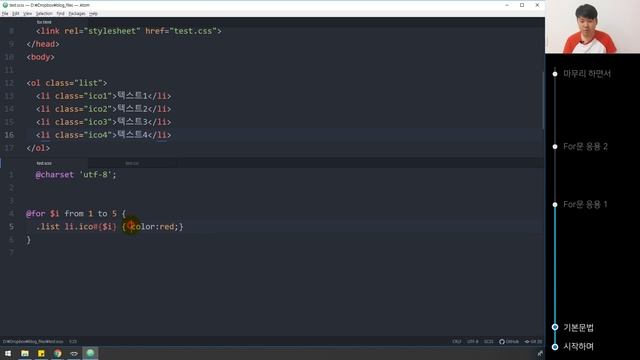640x360 pixels.
Task: Click the 기본문법 chapter label
Action: 578,327
